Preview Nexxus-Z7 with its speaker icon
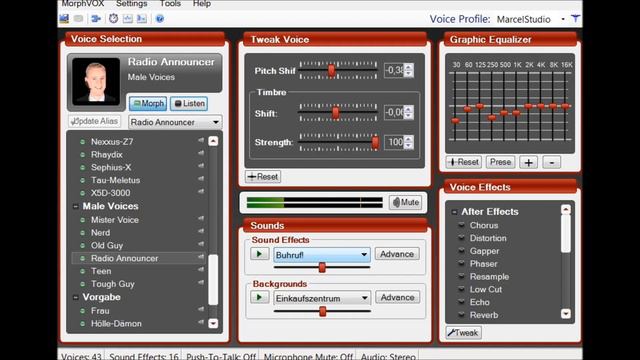The width and height of the screenshot is (640, 360). click(x=201, y=140)
